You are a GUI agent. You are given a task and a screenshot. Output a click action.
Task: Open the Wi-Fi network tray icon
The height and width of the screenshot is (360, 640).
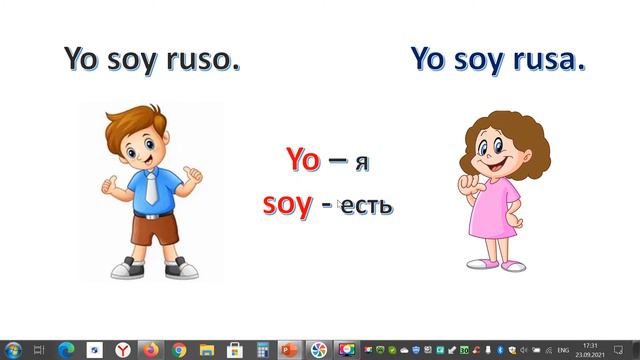point(549,350)
